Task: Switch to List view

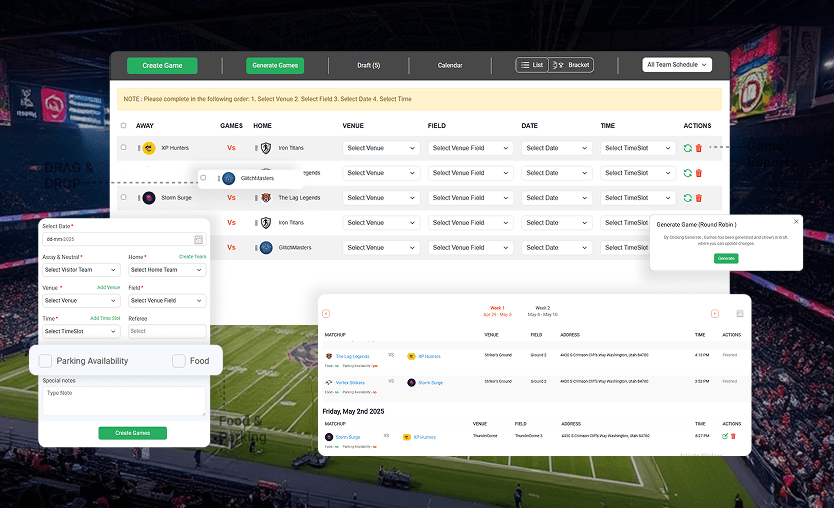Action: (x=532, y=65)
